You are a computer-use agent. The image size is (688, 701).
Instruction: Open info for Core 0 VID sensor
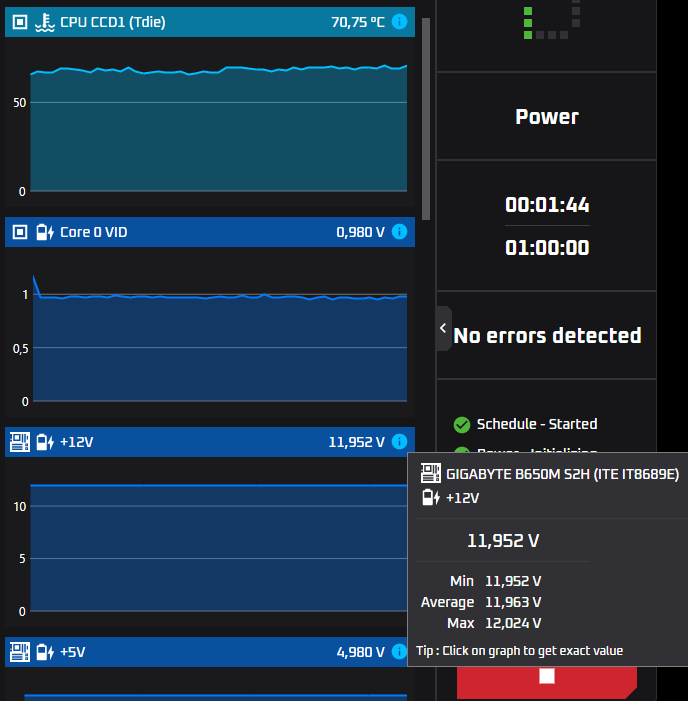pos(399,232)
